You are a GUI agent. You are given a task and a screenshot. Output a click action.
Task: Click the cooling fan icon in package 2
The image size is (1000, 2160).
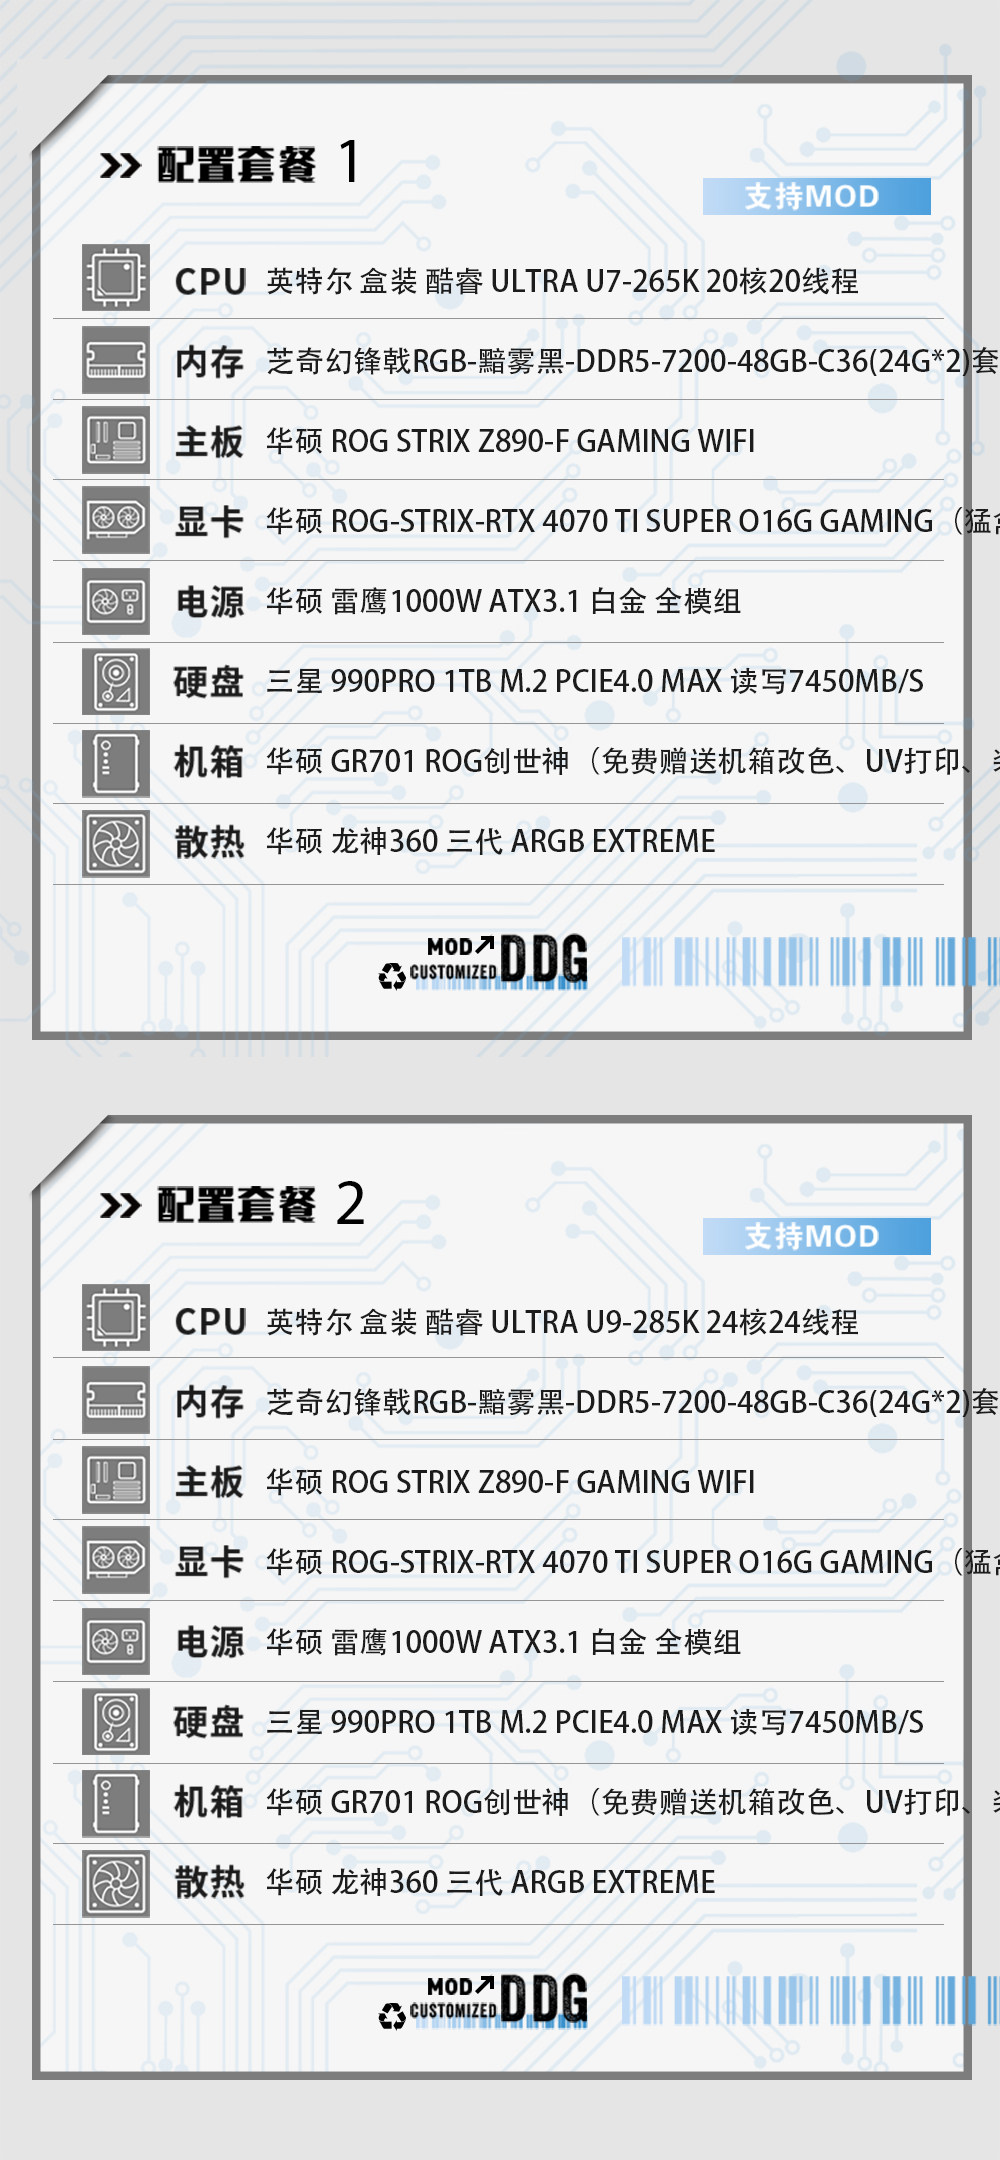coord(116,1884)
